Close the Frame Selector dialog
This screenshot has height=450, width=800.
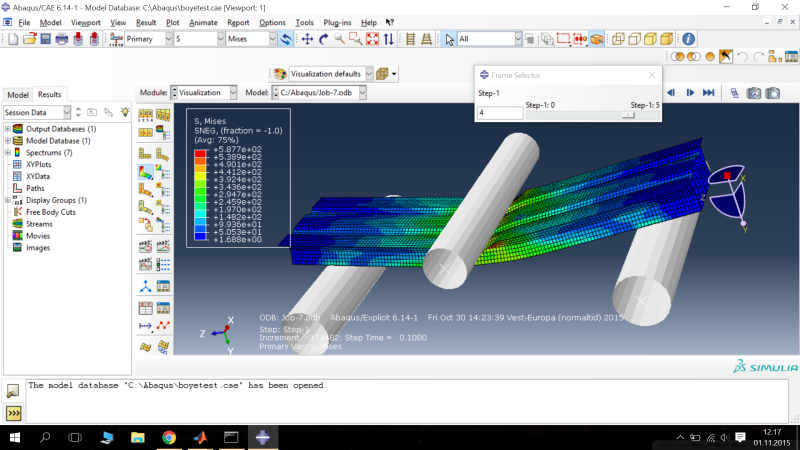click(652, 75)
